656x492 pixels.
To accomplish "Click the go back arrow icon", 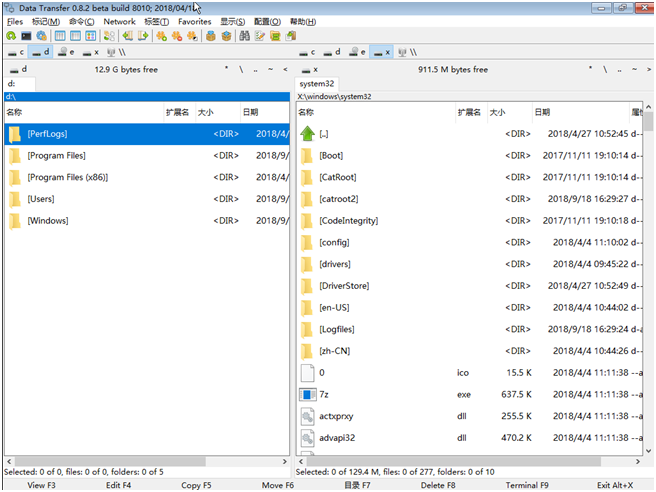I will pyautogui.click(x=127, y=36).
